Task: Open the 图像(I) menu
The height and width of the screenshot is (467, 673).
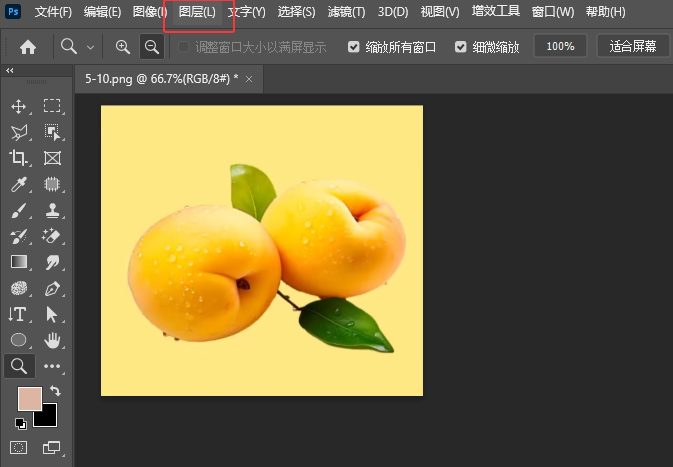Action: point(150,12)
